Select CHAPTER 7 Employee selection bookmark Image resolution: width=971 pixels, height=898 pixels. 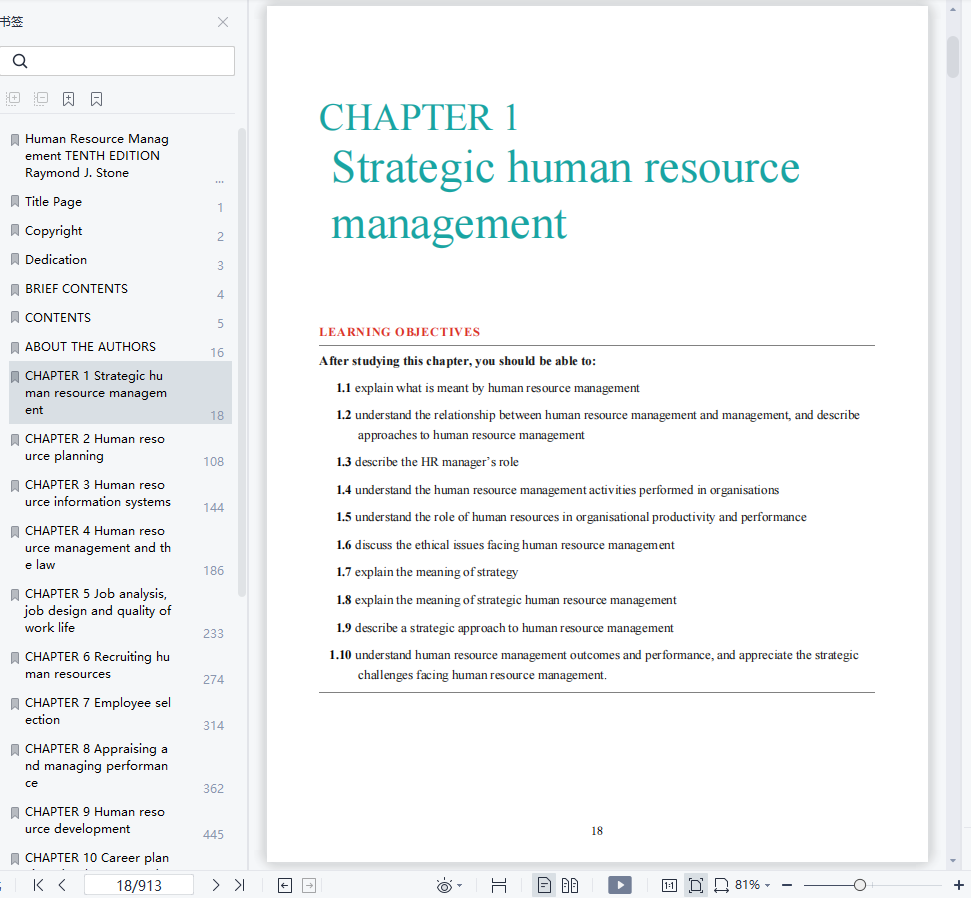pyautogui.click(x=98, y=711)
